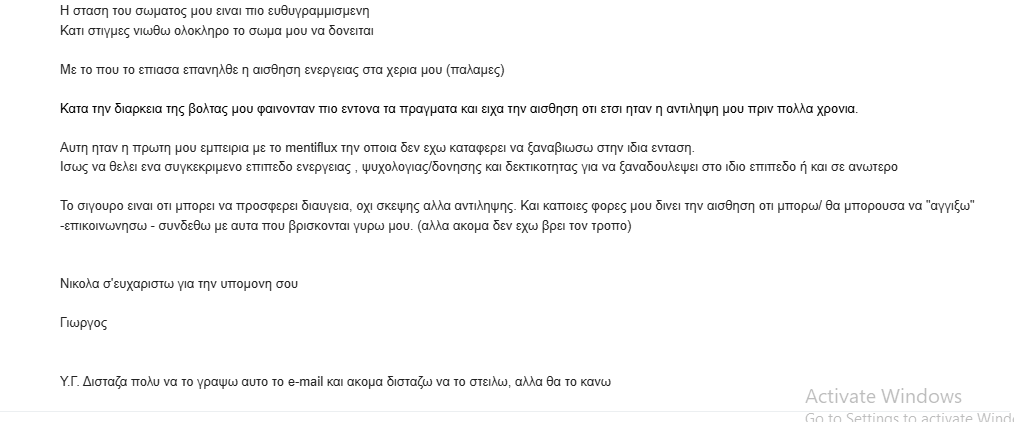Viewport: 1014px width, 422px height.
Task: Click the postscript line starting "Υ.Γ."
Action: click(335, 381)
